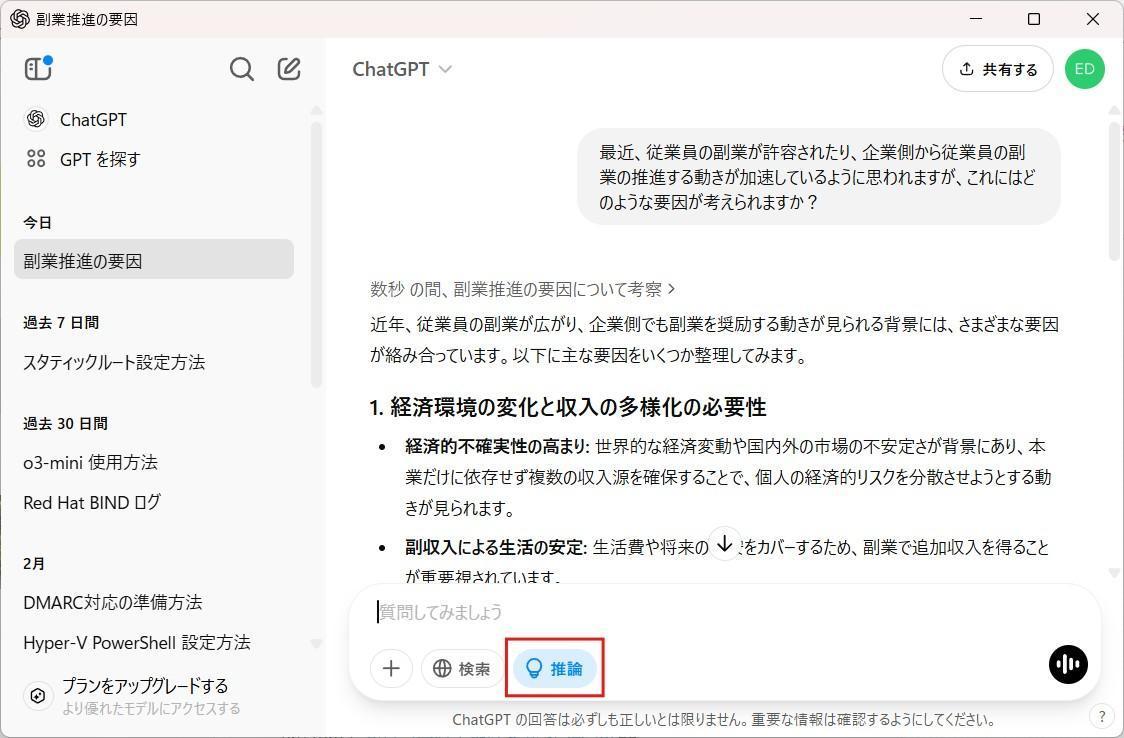This screenshot has height=738, width=1124.
Task: Click the chat area vertical scrollbar
Action: 1114,190
